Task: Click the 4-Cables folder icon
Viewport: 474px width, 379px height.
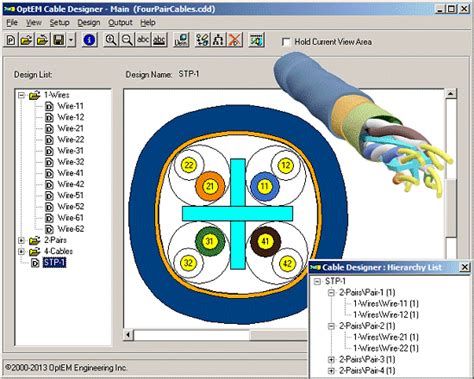Action: [34, 251]
